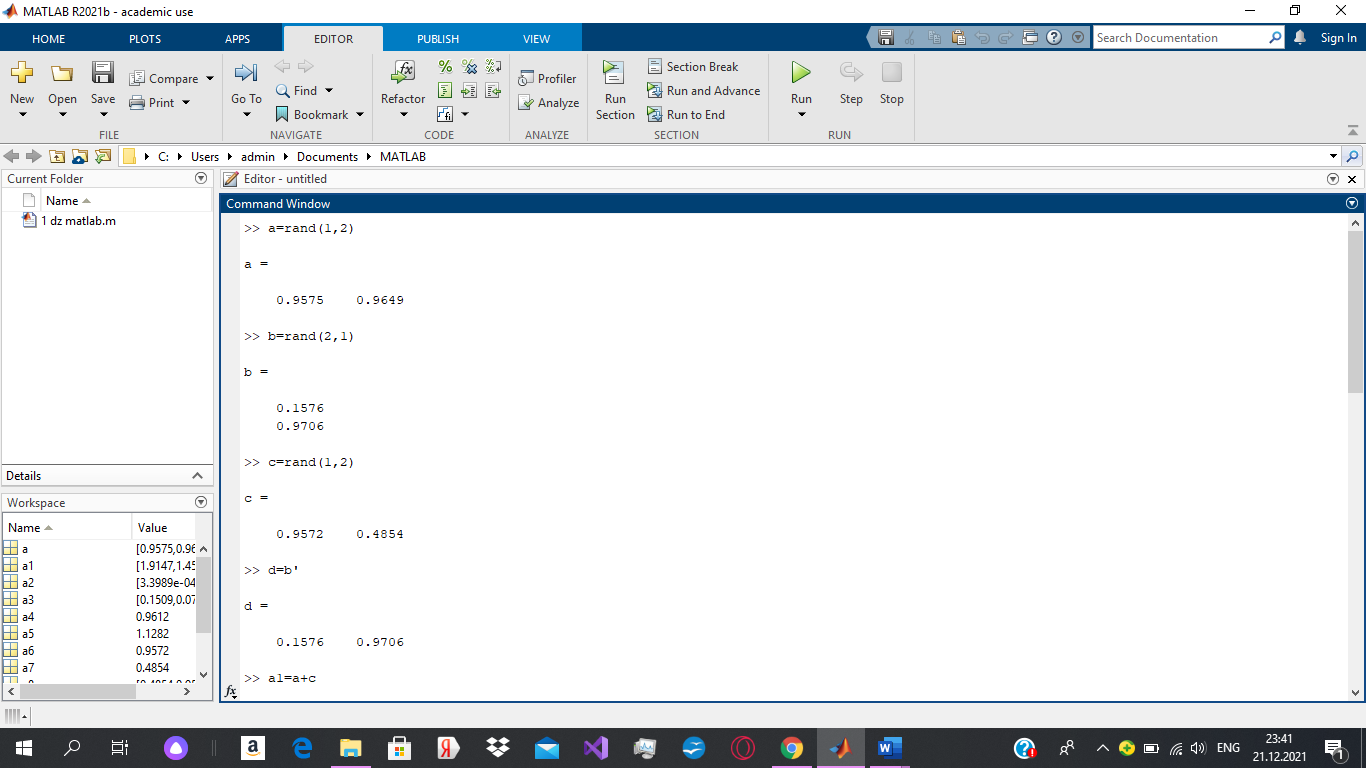Viewport: 1366px width, 768px height.
Task: Open the quick access toolbar options arrow
Action: [x=1078, y=37]
